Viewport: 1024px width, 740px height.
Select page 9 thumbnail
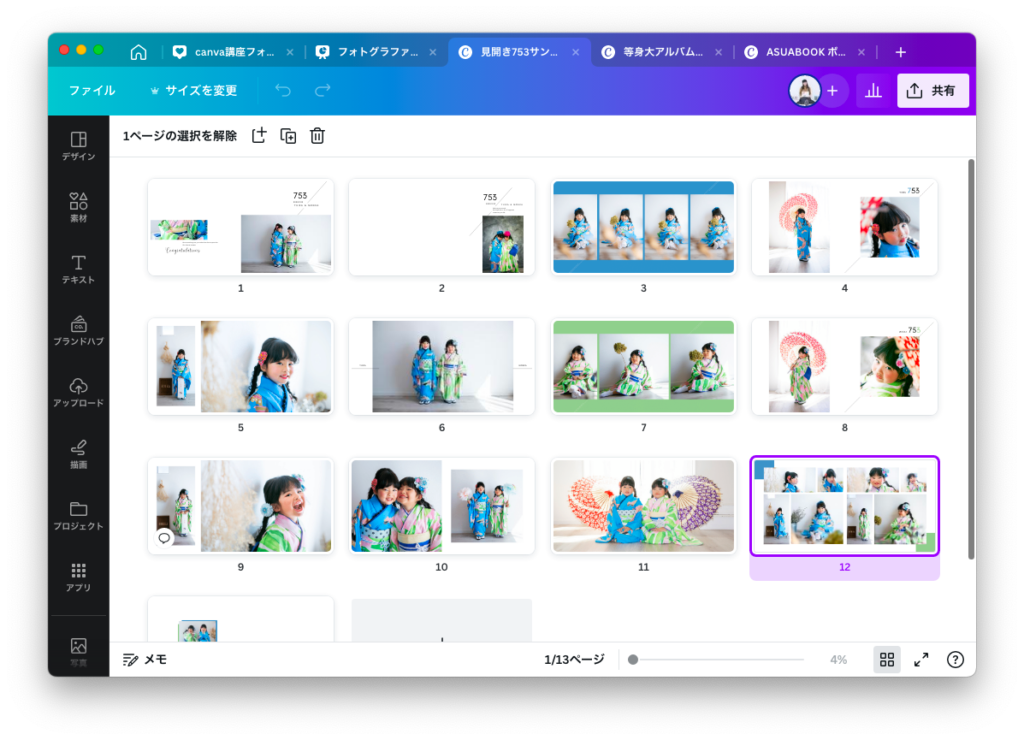pos(241,506)
